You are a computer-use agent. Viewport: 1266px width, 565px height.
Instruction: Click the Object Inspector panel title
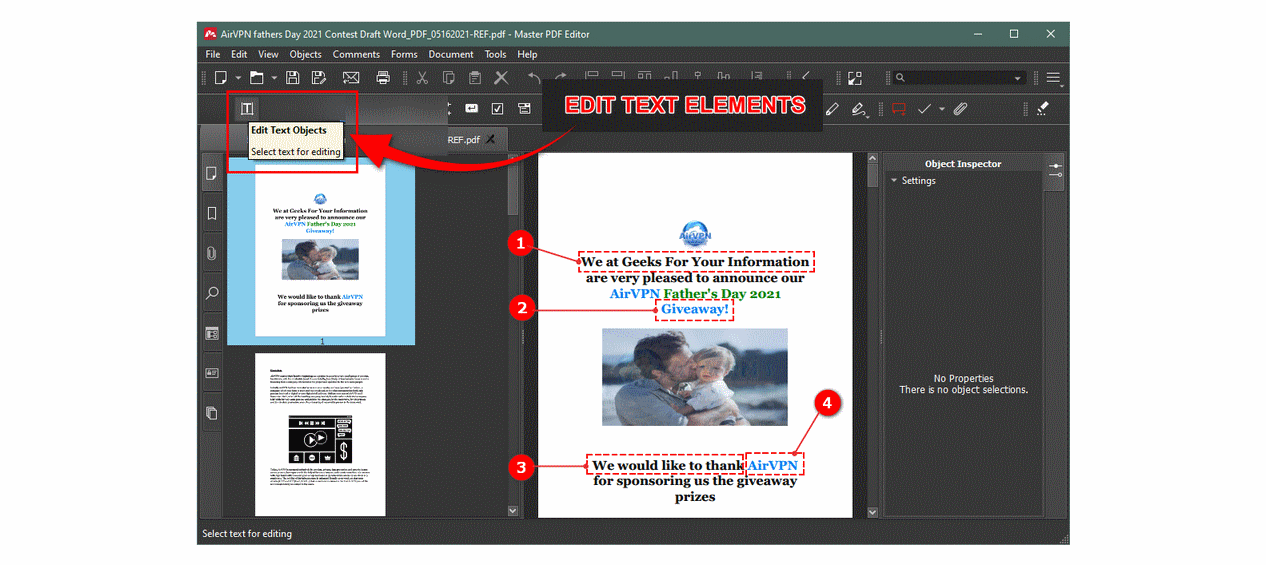963,164
